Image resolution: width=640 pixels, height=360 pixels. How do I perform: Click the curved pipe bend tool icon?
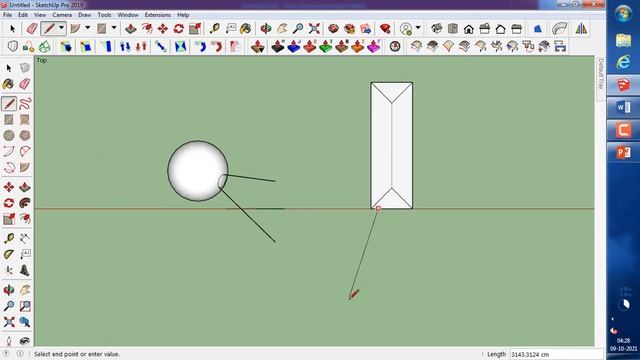point(560,29)
